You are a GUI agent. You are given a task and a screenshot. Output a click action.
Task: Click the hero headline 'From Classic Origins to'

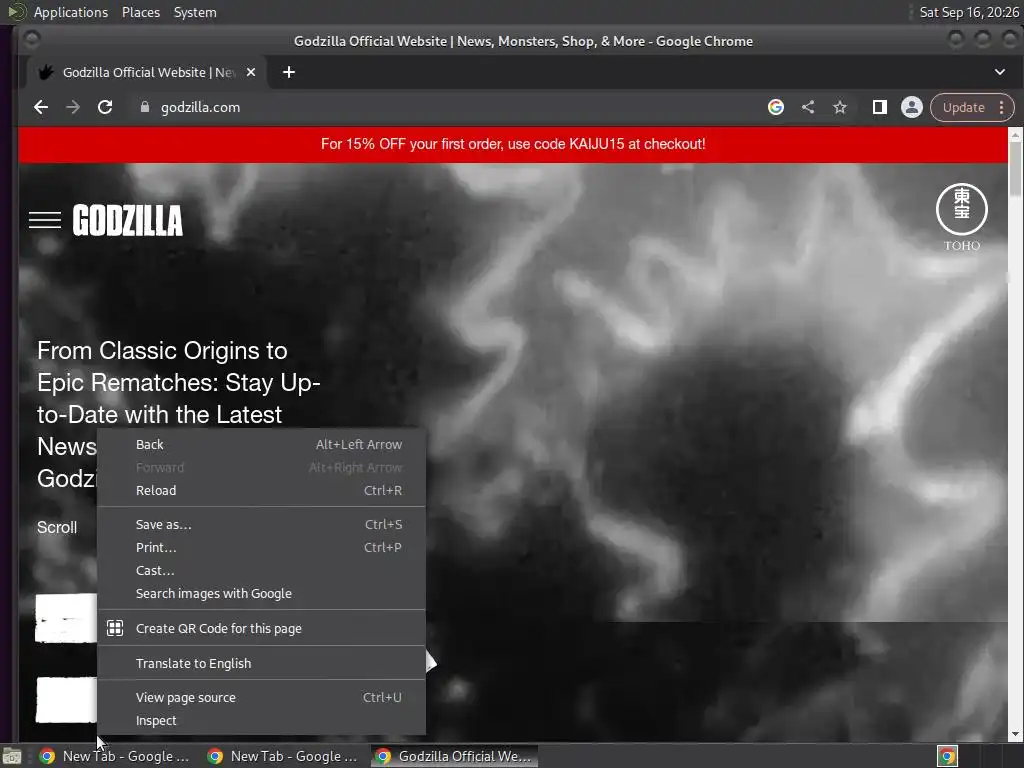(162, 351)
